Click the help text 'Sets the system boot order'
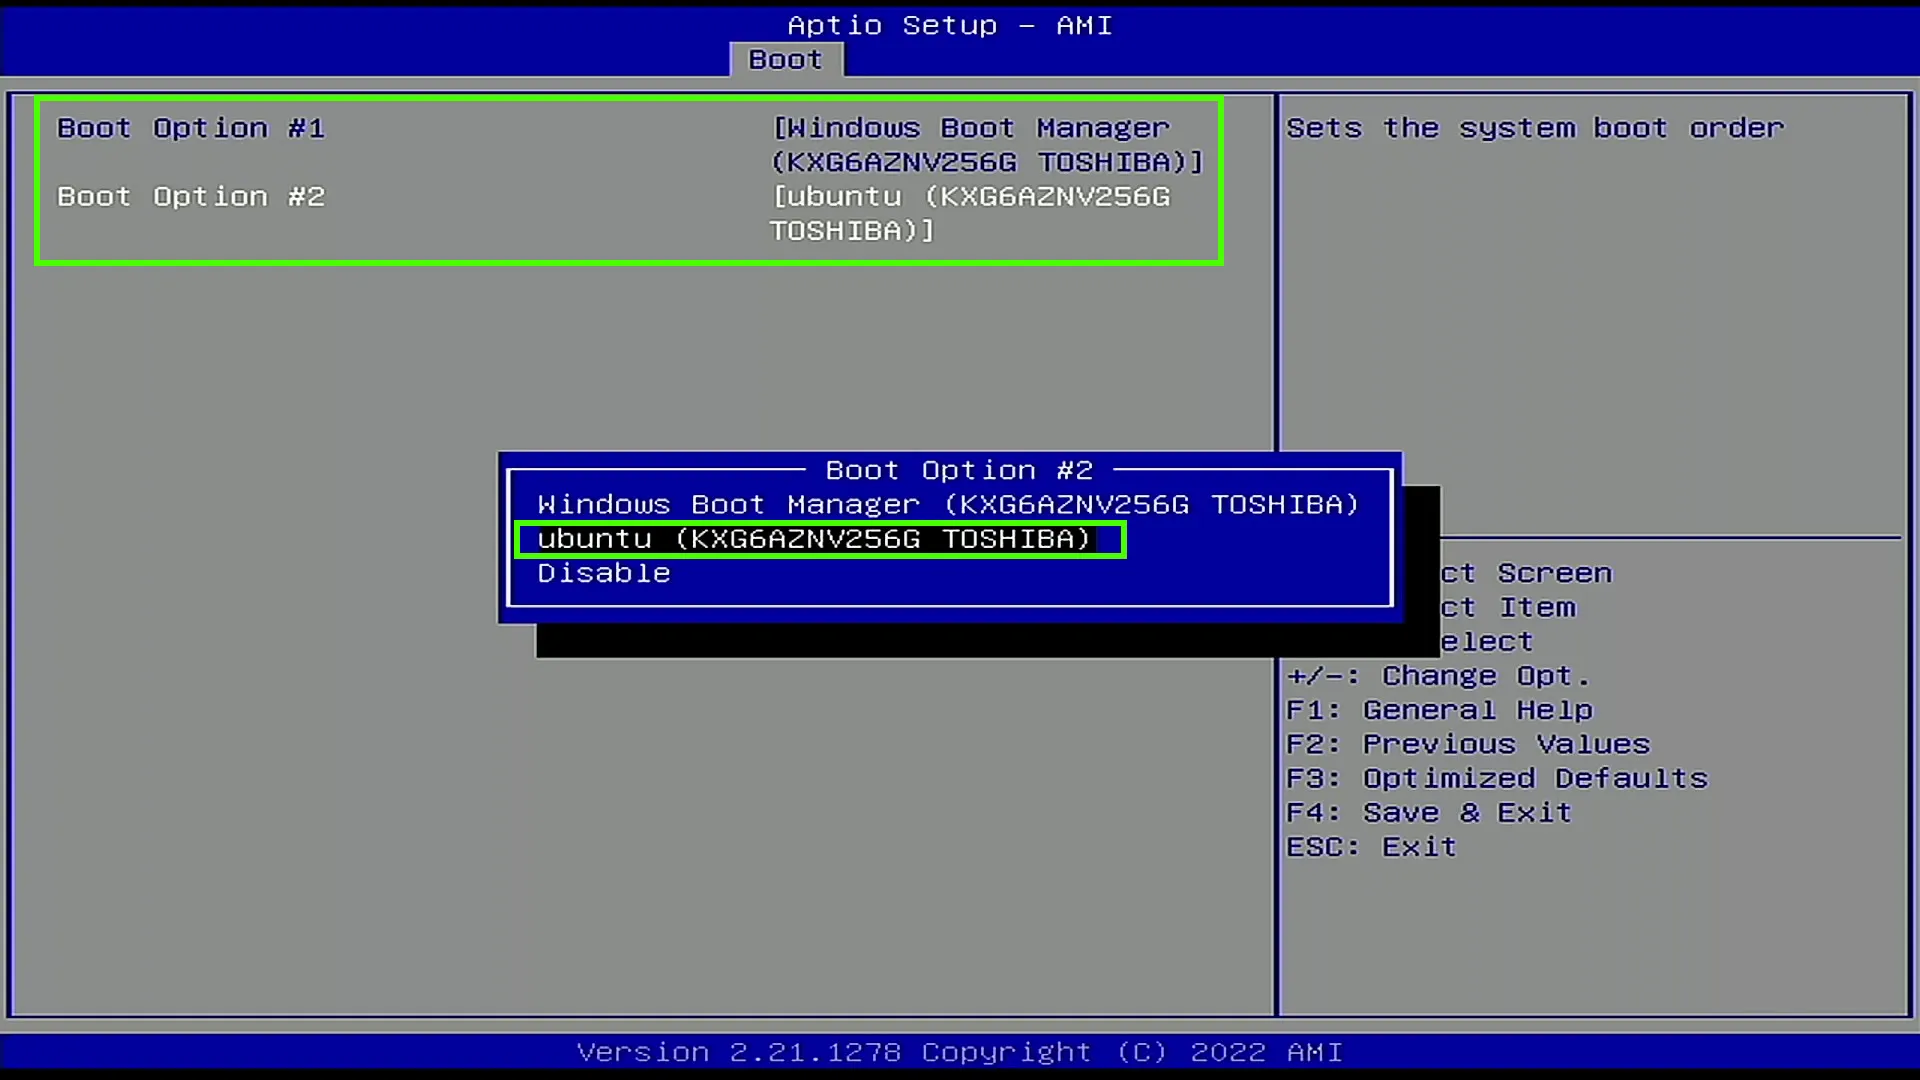The width and height of the screenshot is (1920, 1080). [1535, 128]
